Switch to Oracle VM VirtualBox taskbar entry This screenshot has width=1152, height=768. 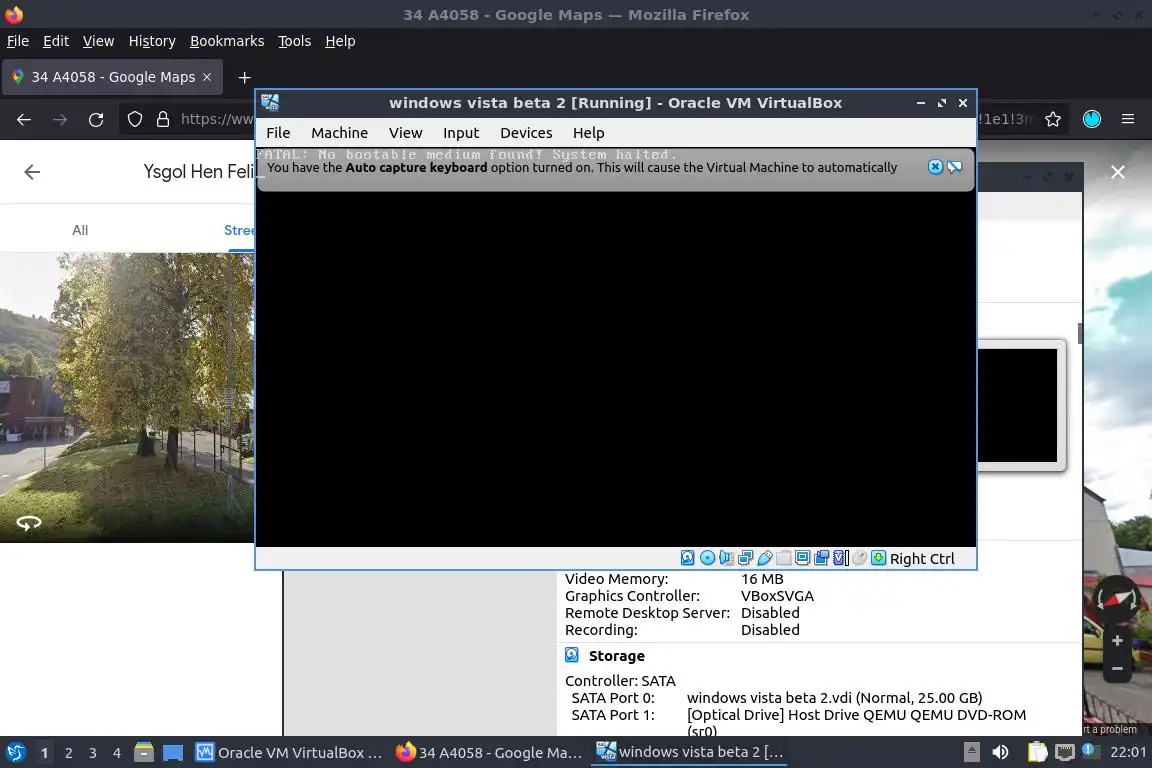pyautogui.click(x=289, y=753)
